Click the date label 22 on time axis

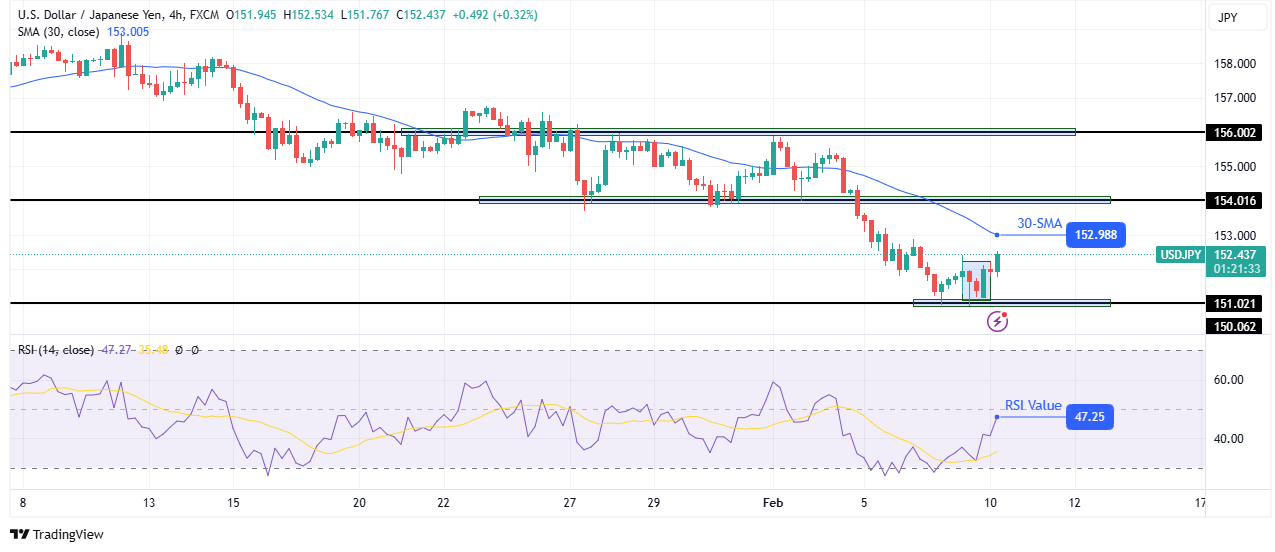tap(443, 503)
